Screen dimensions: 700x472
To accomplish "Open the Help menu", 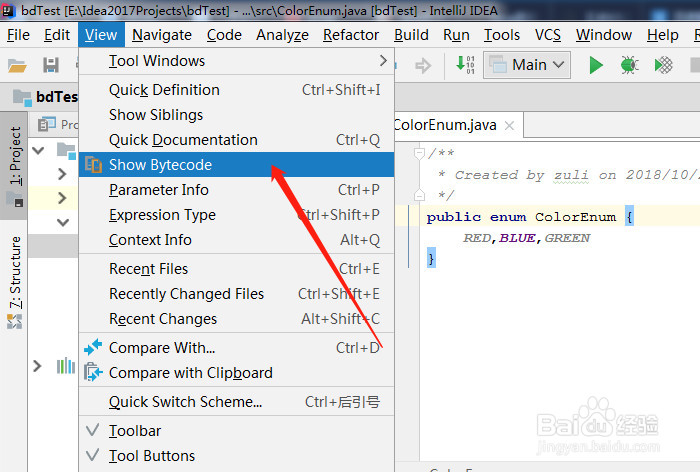I will (x=662, y=35).
